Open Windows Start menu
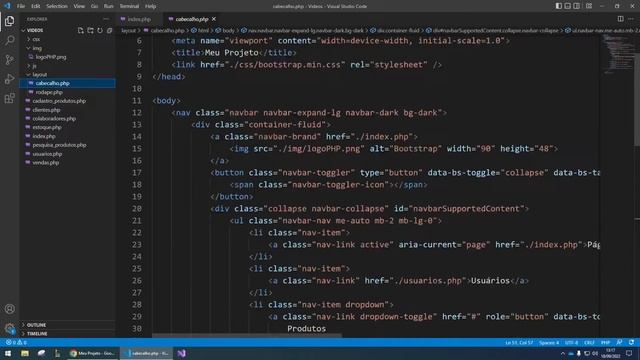 [8, 353]
